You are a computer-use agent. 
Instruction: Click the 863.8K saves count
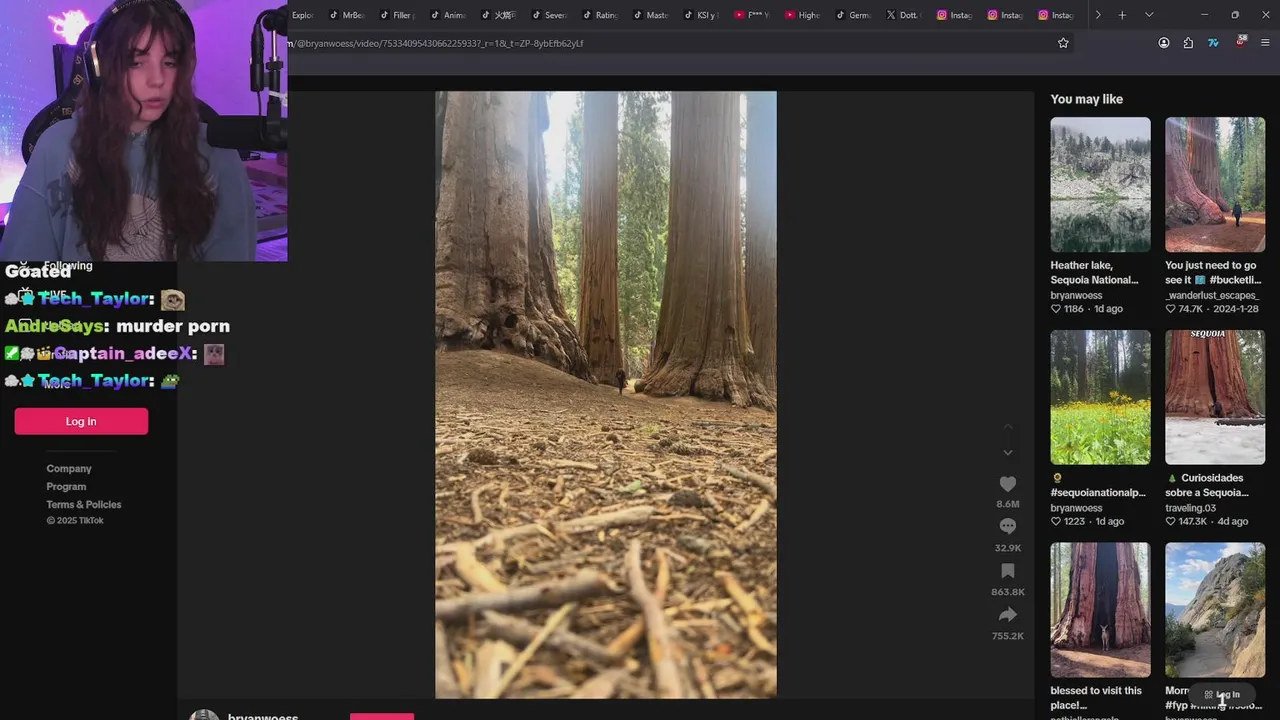1008,592
